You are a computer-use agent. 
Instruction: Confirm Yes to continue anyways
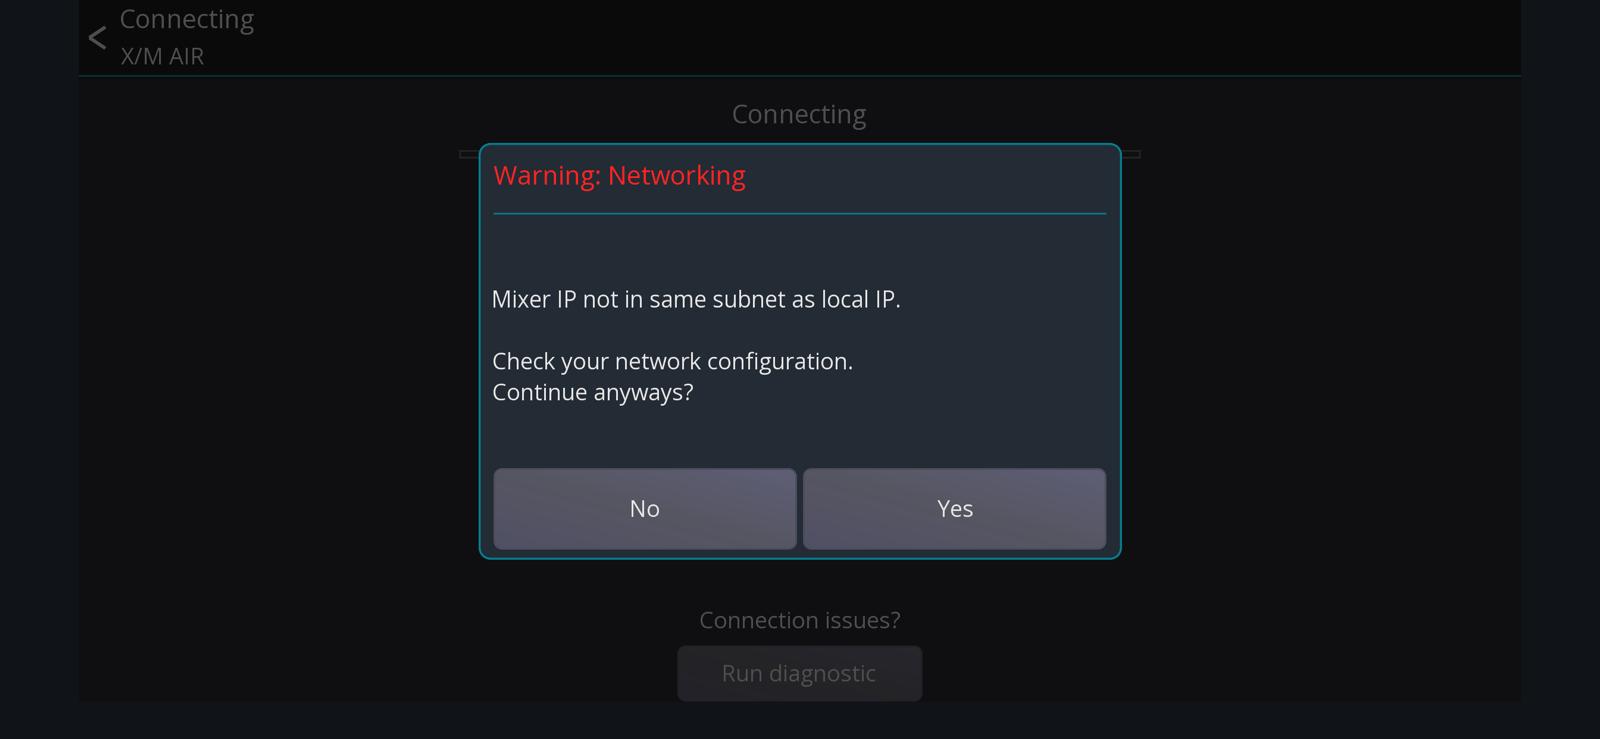pos(955,509)
